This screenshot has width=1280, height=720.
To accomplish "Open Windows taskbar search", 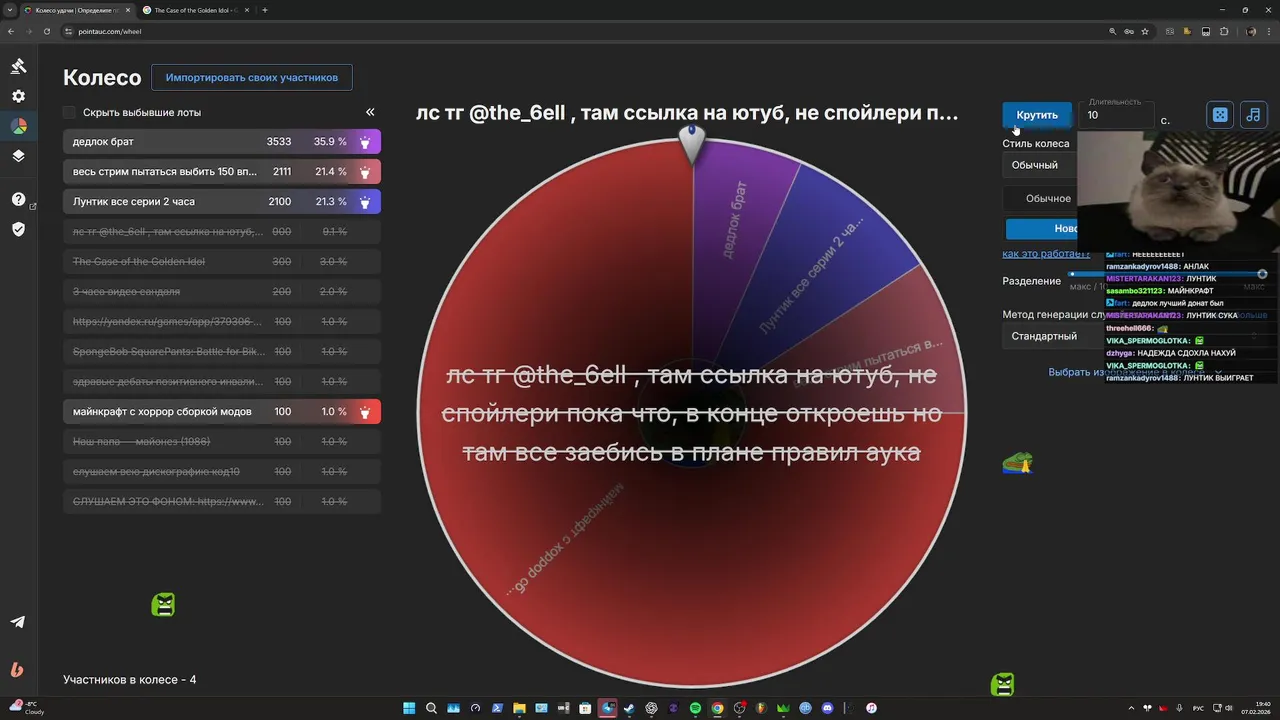I will pyautogui.click(x=431, y=708).
